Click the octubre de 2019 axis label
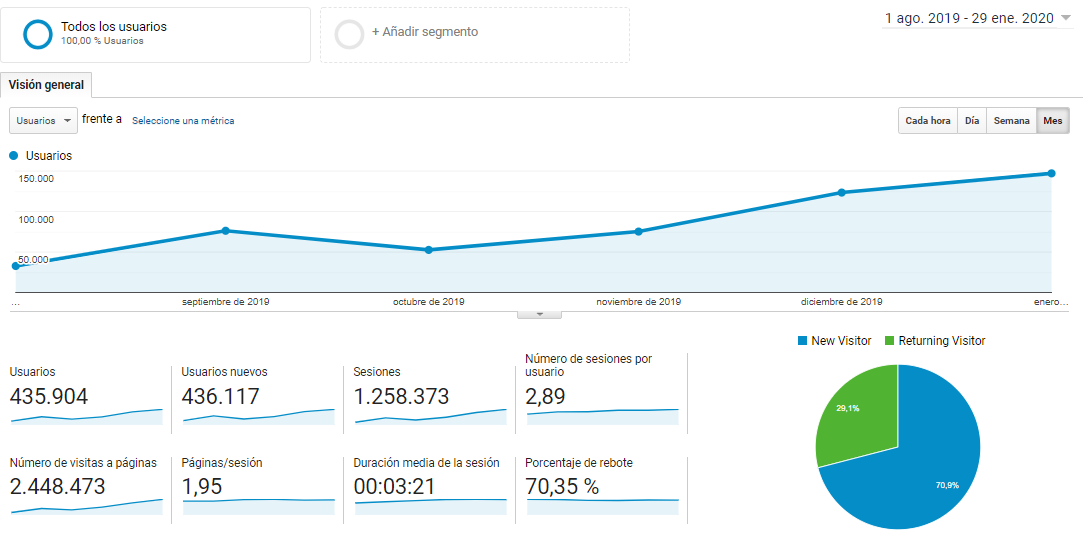This screenshot has width=1083, height=538. tap(429, 302)
